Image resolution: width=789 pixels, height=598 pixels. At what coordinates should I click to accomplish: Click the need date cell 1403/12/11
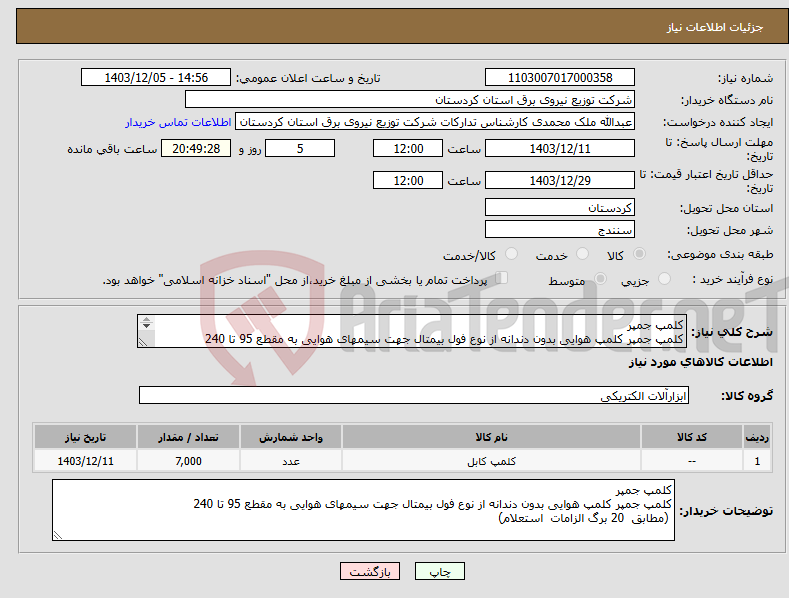pos(86,461)
